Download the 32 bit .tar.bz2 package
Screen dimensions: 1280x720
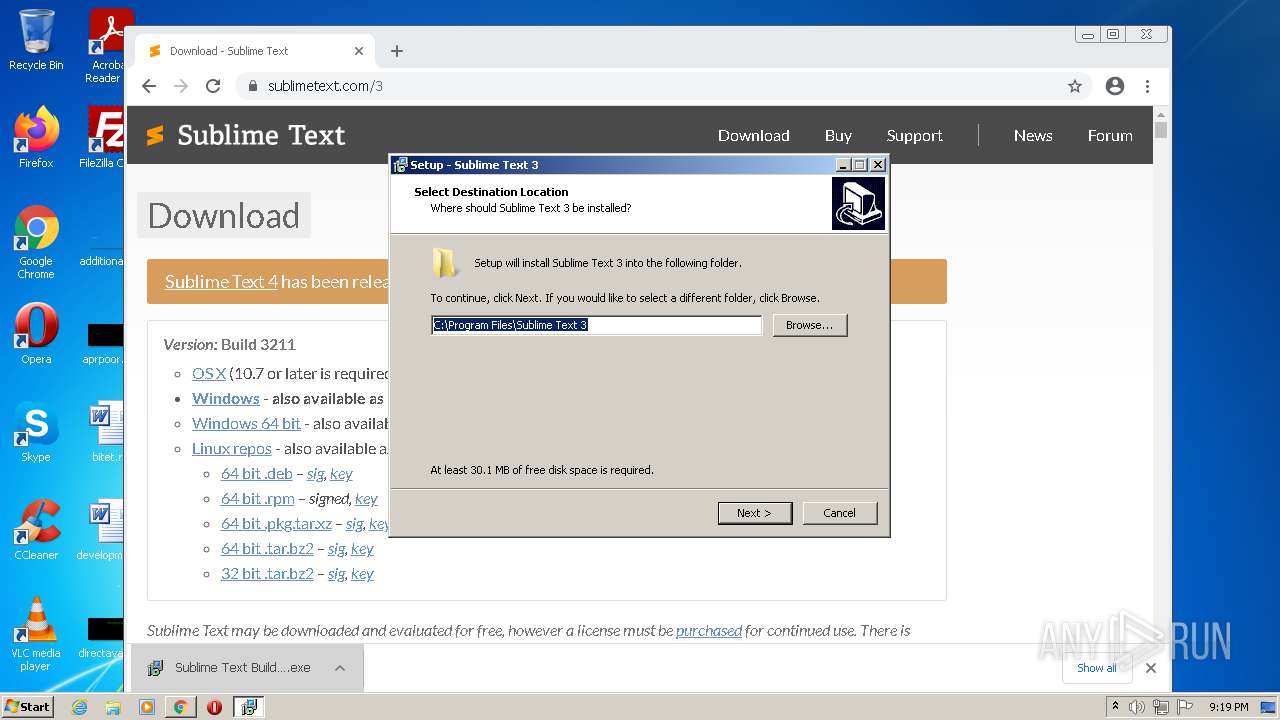point(267,573)
